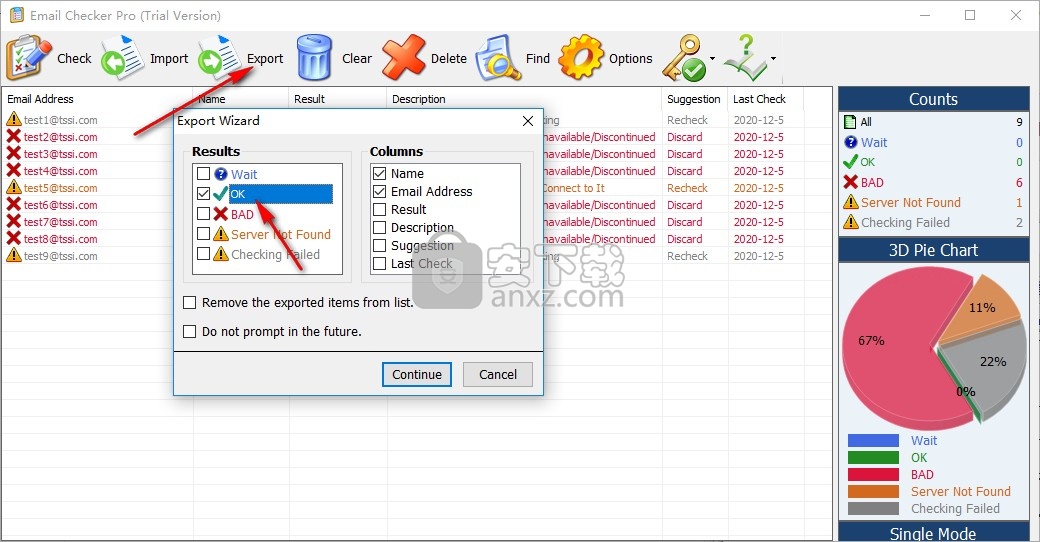Click the Continue button
This screenshot has height=542, width=1040.
pos(417,374)
